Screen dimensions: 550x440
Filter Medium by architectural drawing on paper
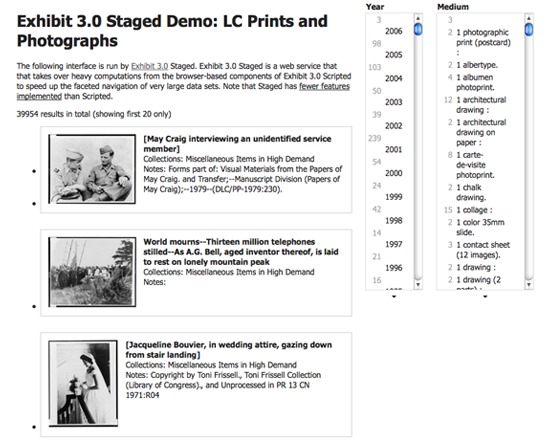click(481, 132)
